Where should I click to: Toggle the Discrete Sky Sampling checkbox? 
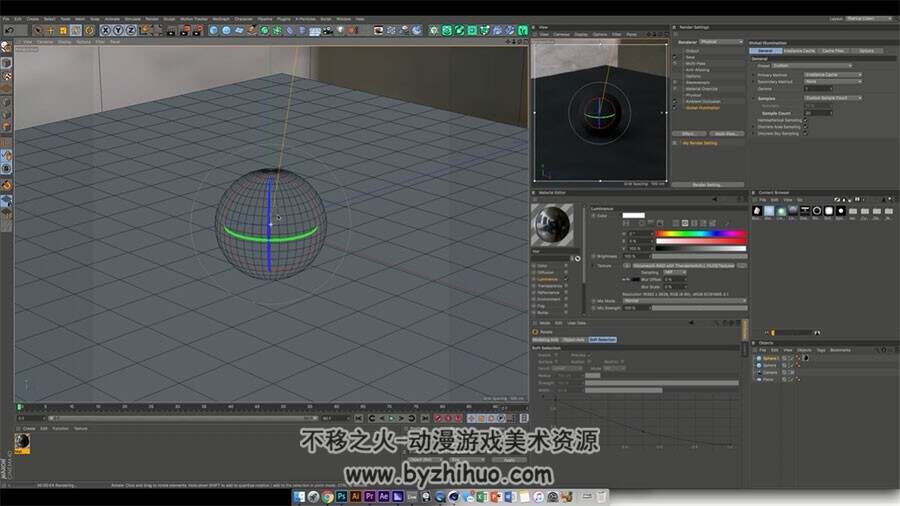click(x=805, y=134)
